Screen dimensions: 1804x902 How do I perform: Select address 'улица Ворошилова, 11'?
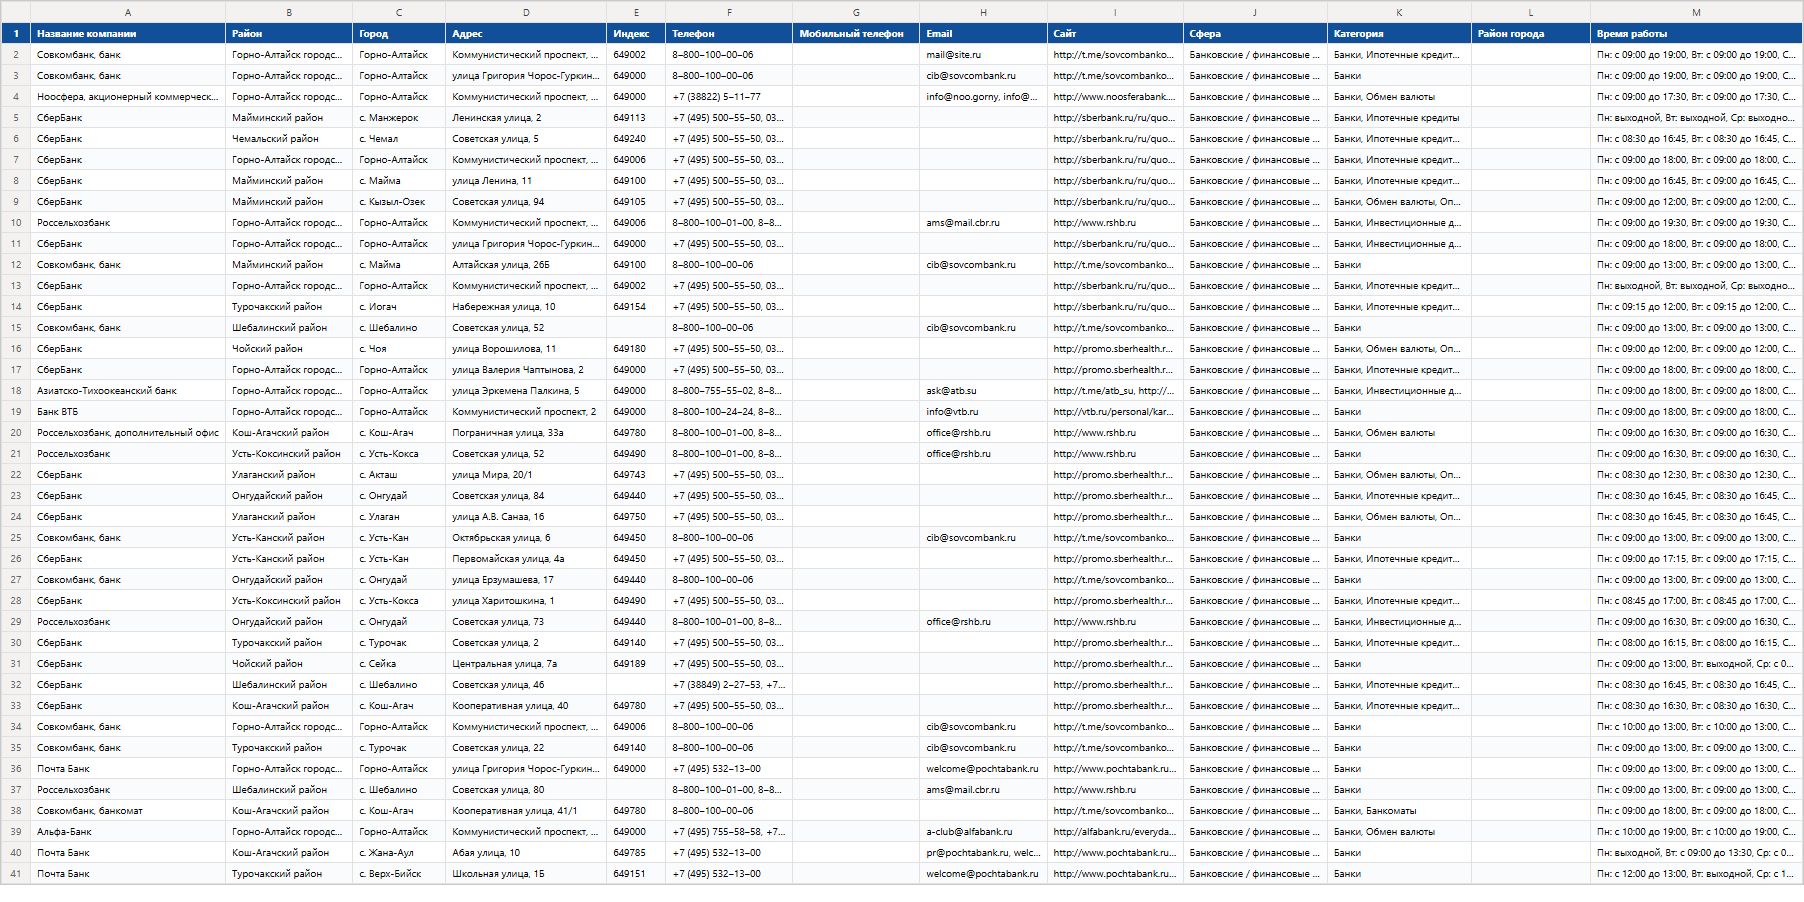(526, 349)
